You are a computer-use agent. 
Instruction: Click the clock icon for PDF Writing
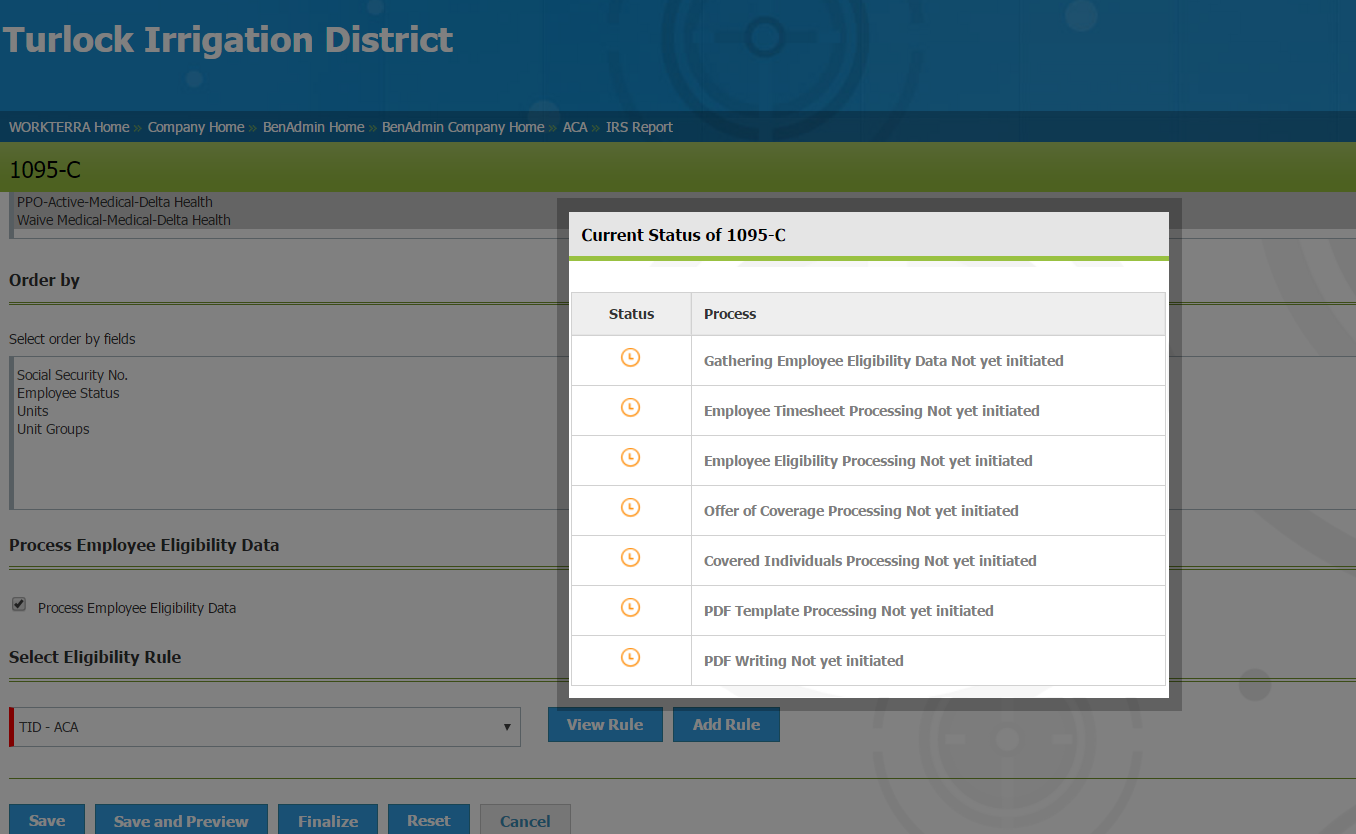click(x=630, y=658)
